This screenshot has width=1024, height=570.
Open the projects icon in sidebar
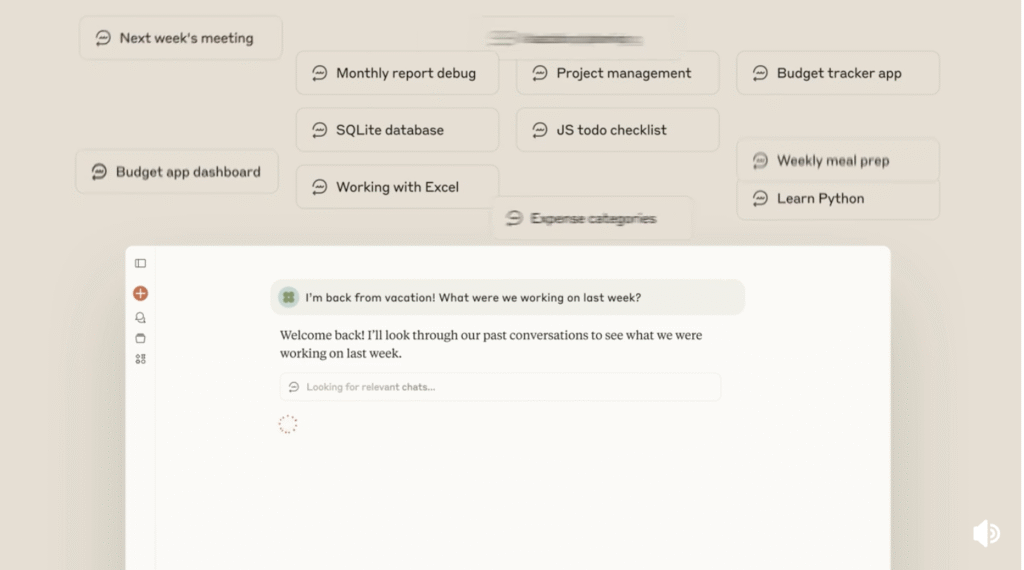click(140, 338)
